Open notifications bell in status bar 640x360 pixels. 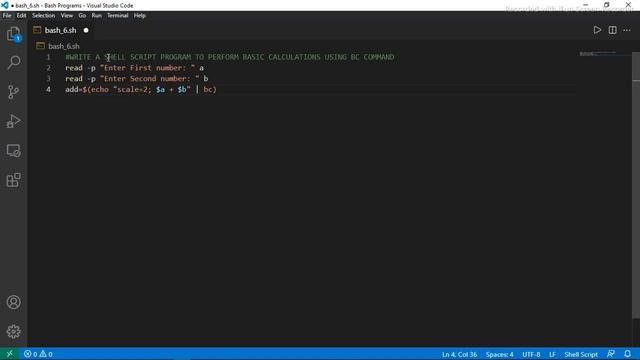627,354
